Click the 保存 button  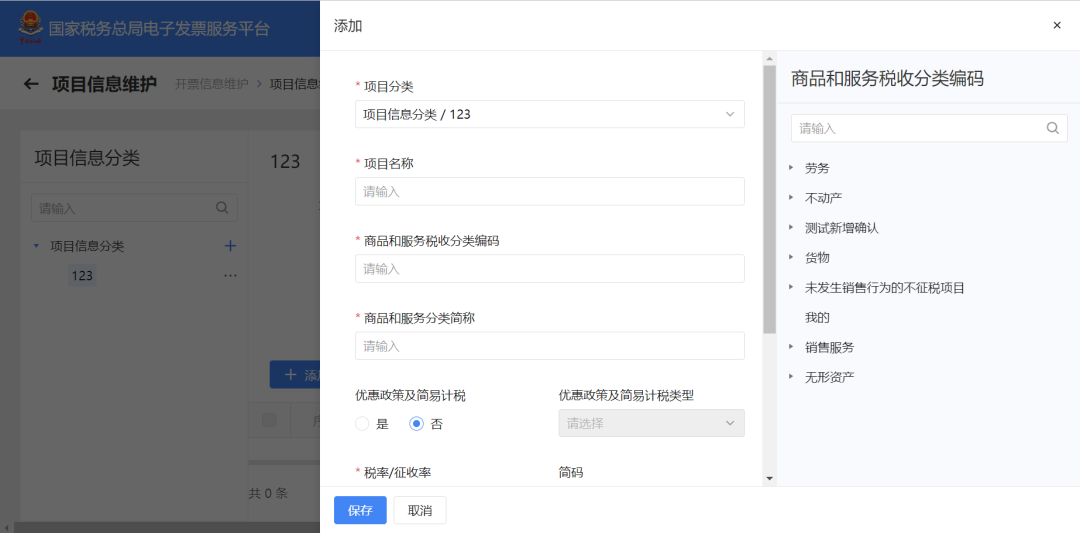tap(360, 510)
